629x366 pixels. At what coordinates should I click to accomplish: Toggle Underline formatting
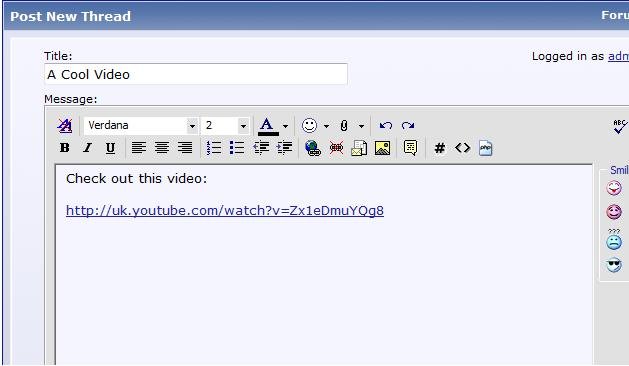pos(110,148)
